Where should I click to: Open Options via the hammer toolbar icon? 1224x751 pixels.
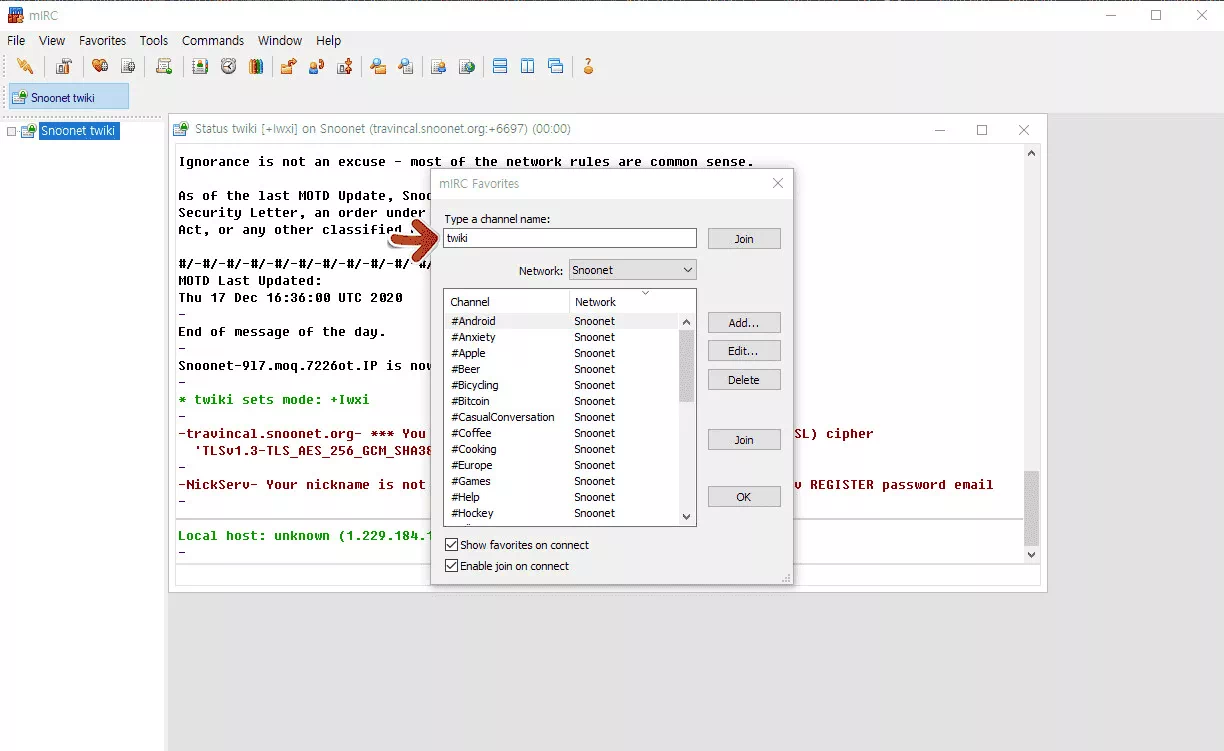click(64, 67)
